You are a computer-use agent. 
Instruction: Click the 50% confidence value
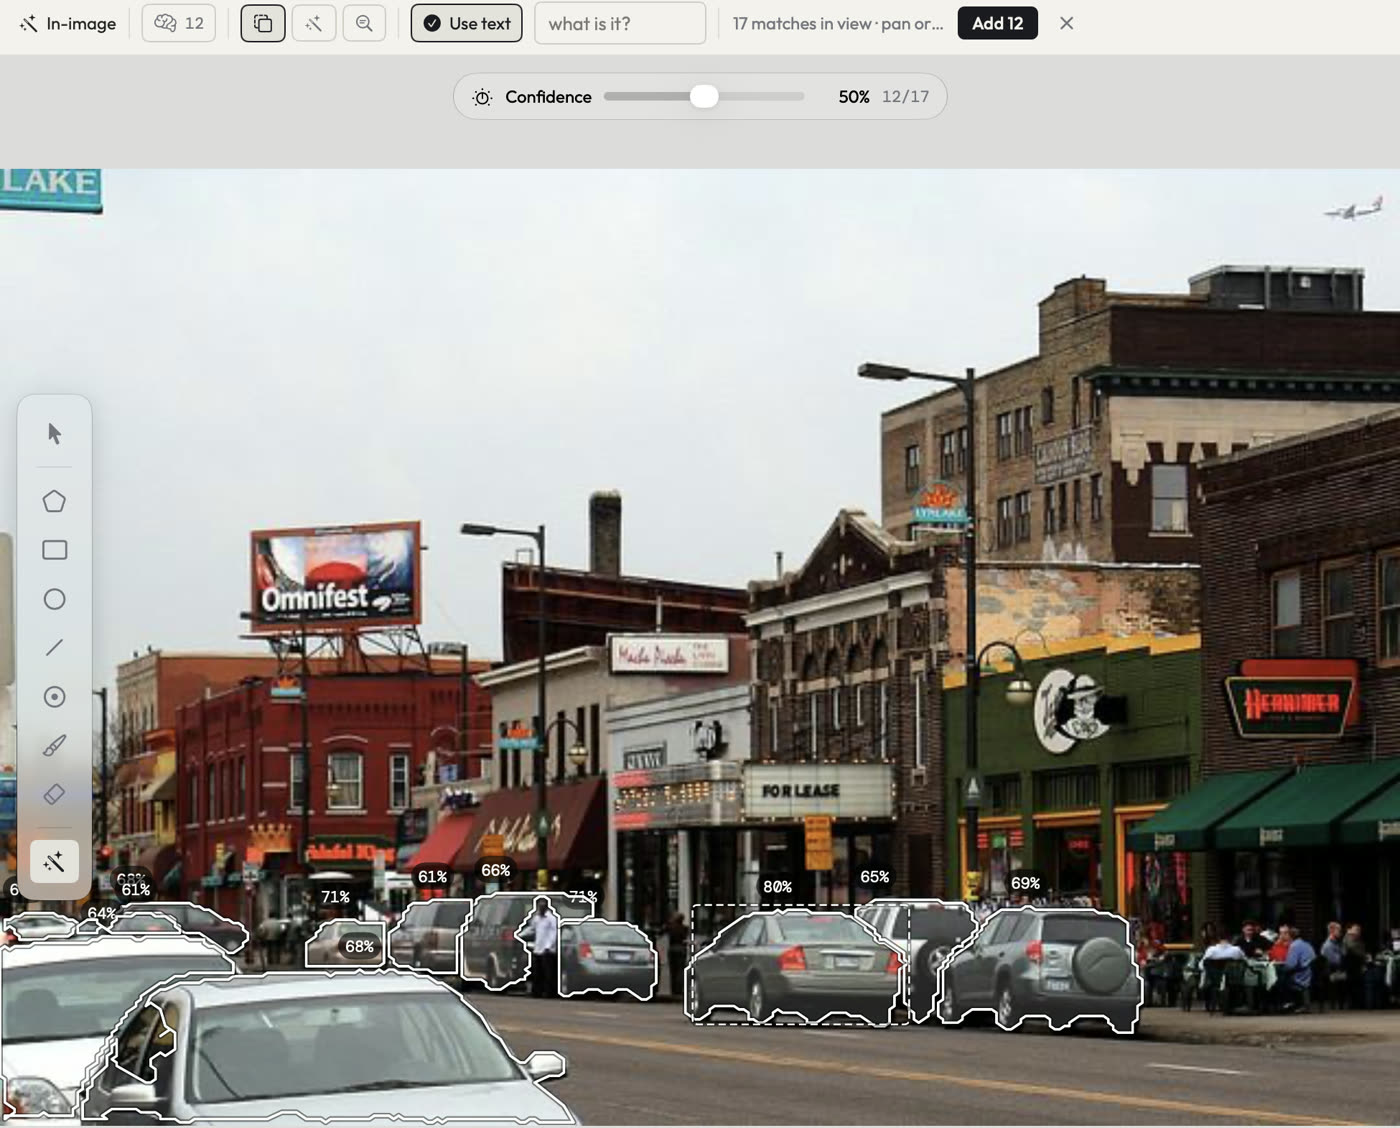(854, 97)
